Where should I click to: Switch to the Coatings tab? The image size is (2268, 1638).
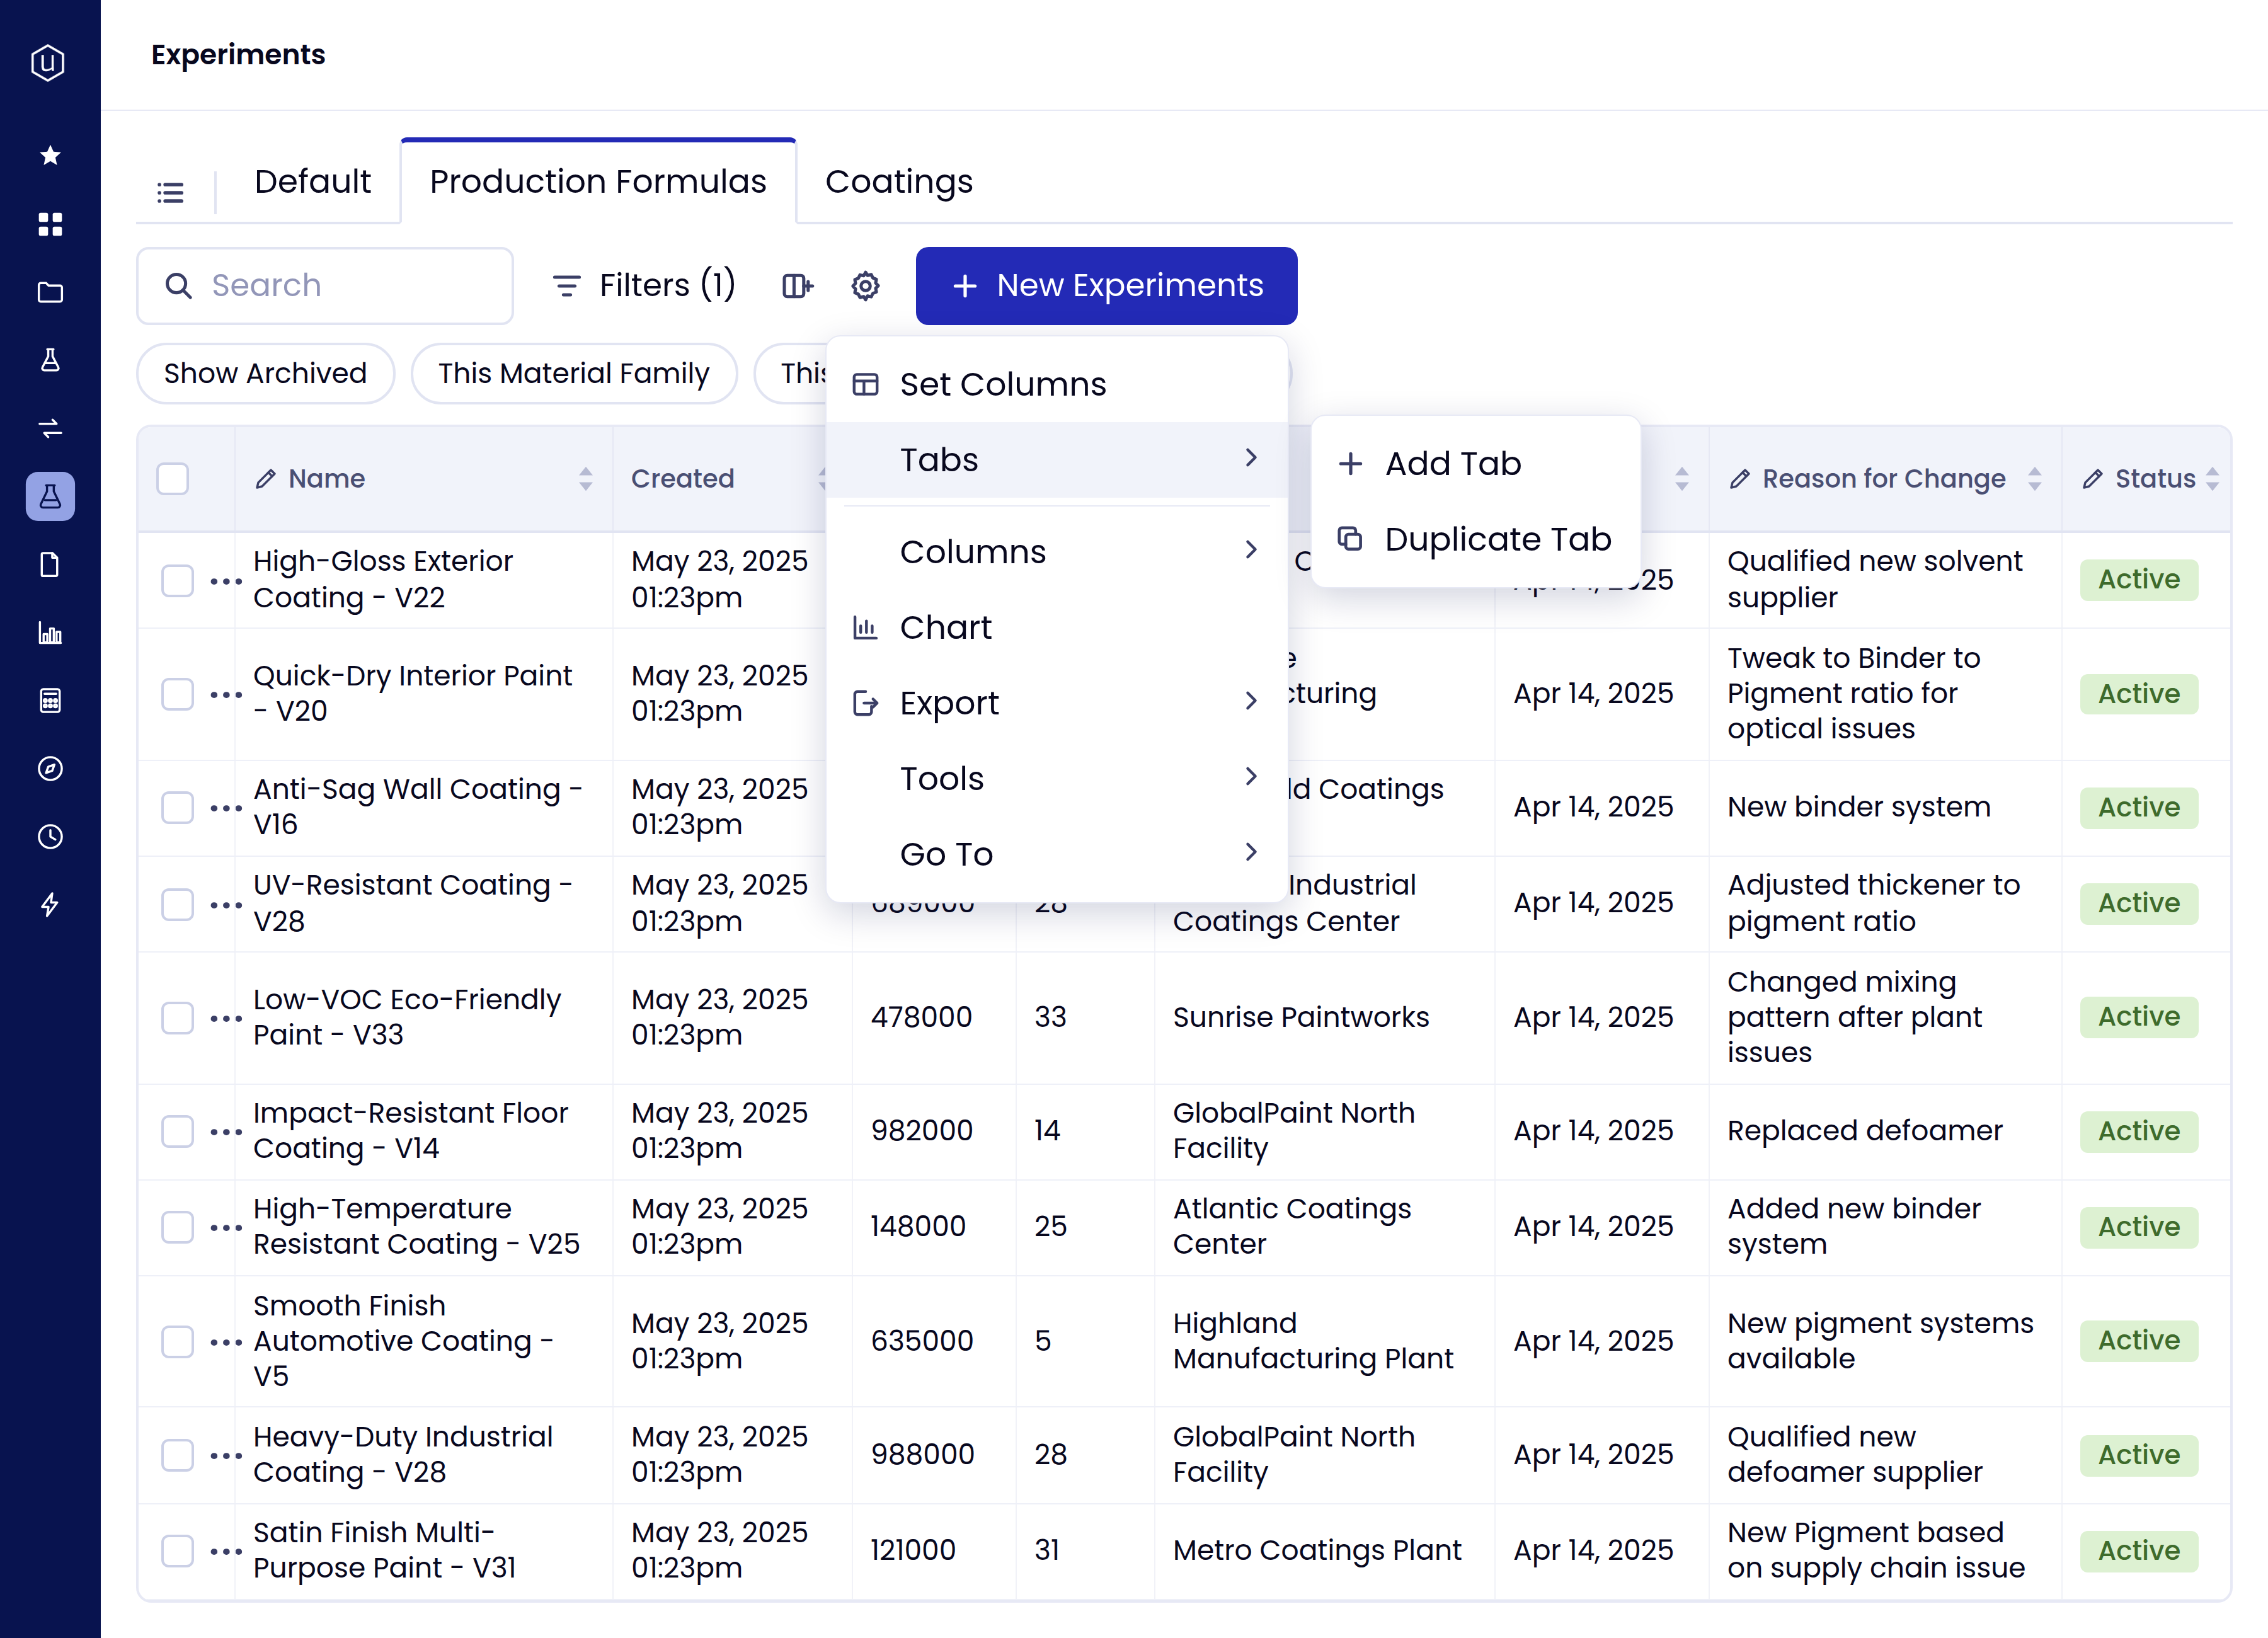tap(899, 182)
